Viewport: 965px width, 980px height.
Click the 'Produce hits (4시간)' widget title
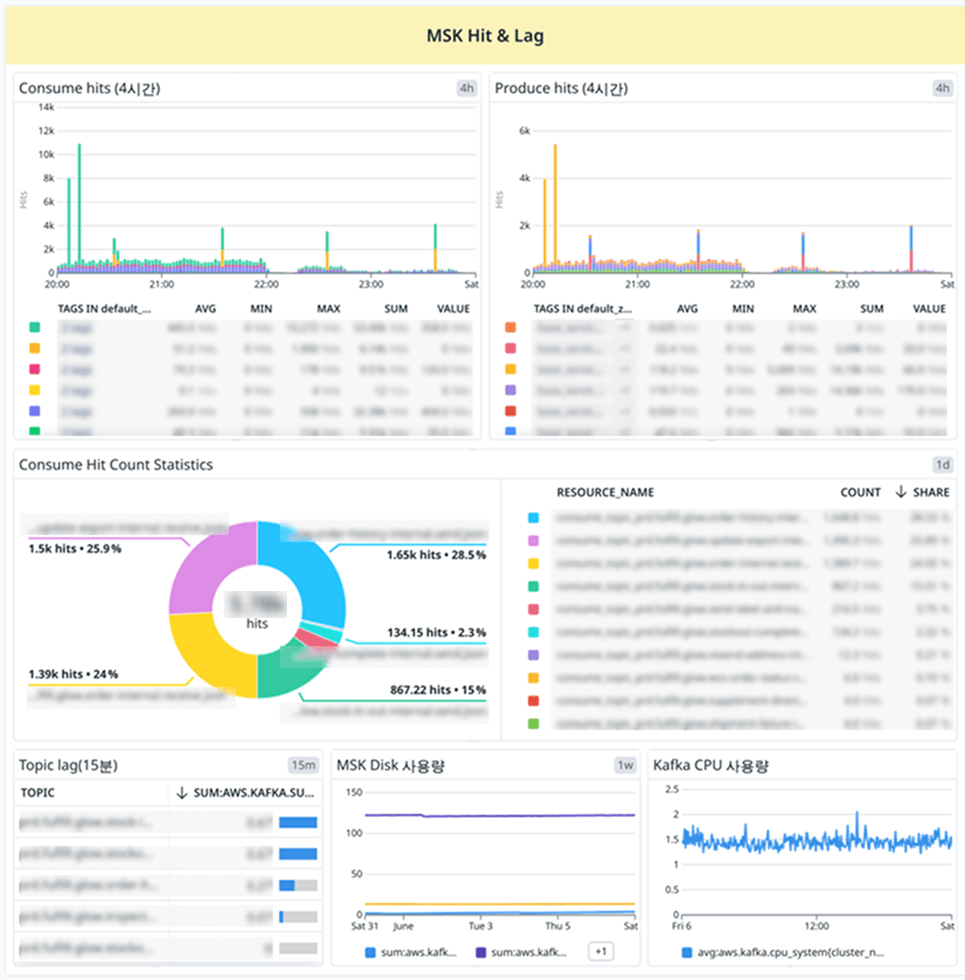coord(561,88)
